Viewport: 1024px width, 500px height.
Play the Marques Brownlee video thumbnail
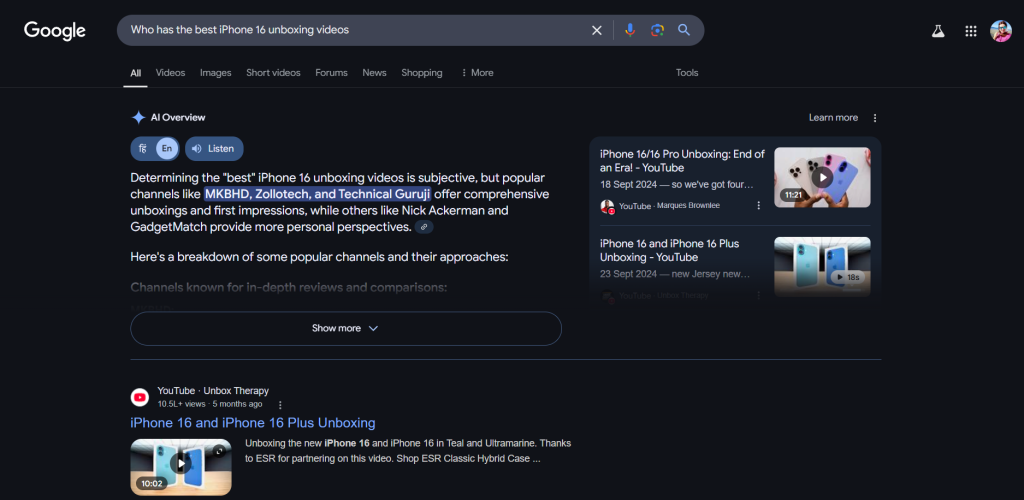[822, 177]
